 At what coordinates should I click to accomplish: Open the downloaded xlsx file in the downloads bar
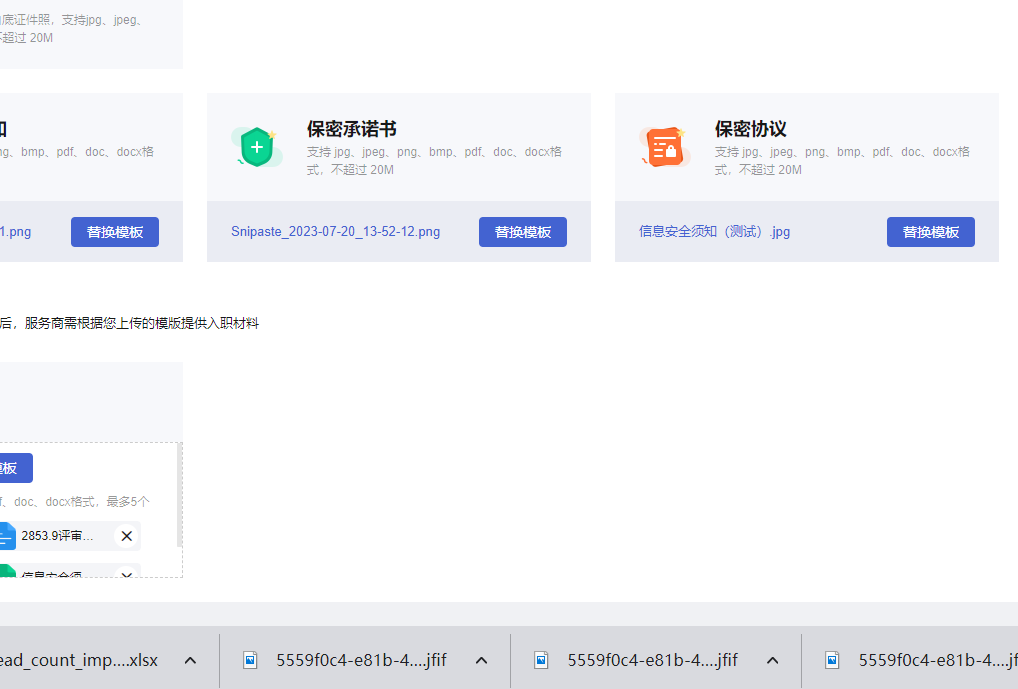tap(80, 660)
